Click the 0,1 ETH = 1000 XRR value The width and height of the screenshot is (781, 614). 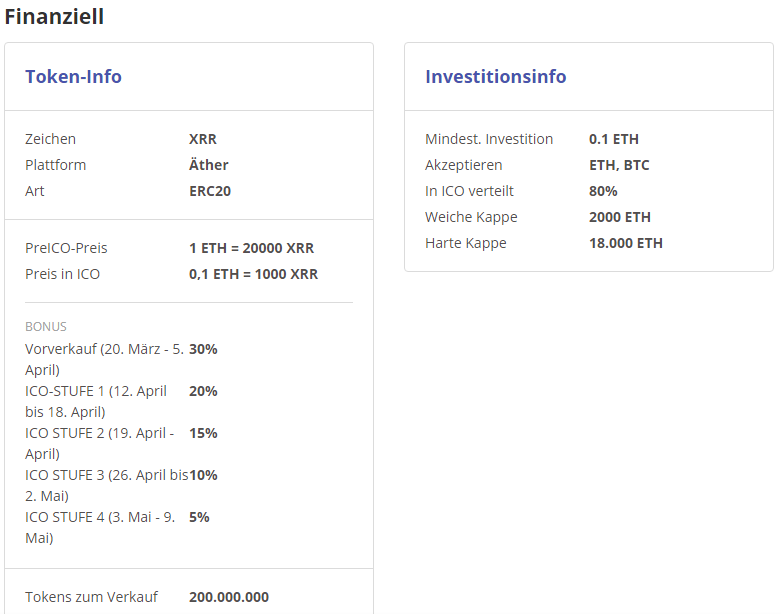tap(253, 274)
